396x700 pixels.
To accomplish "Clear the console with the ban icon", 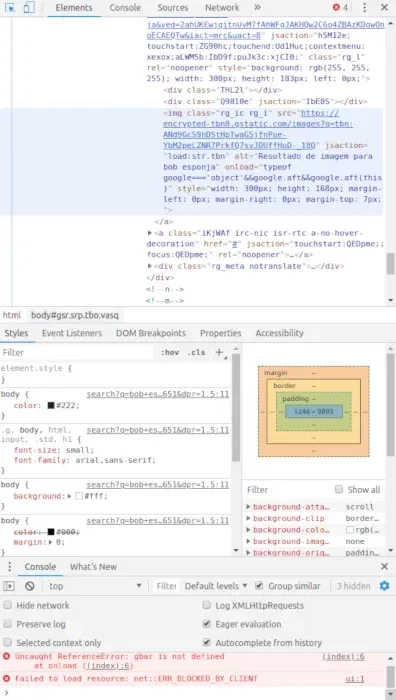I will tap(29, 586).
